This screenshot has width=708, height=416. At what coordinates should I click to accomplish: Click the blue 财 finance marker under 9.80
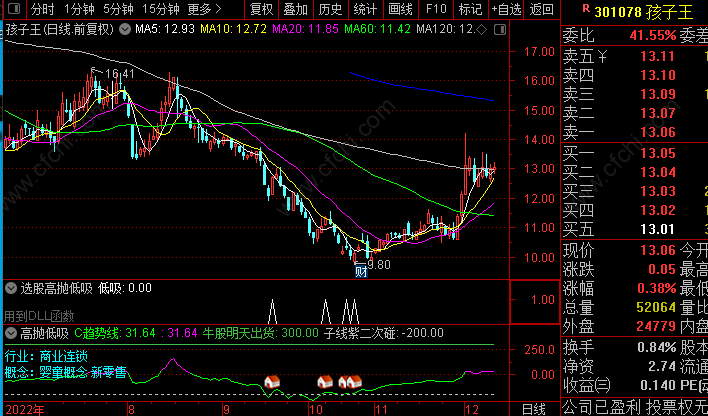[361, 272]
